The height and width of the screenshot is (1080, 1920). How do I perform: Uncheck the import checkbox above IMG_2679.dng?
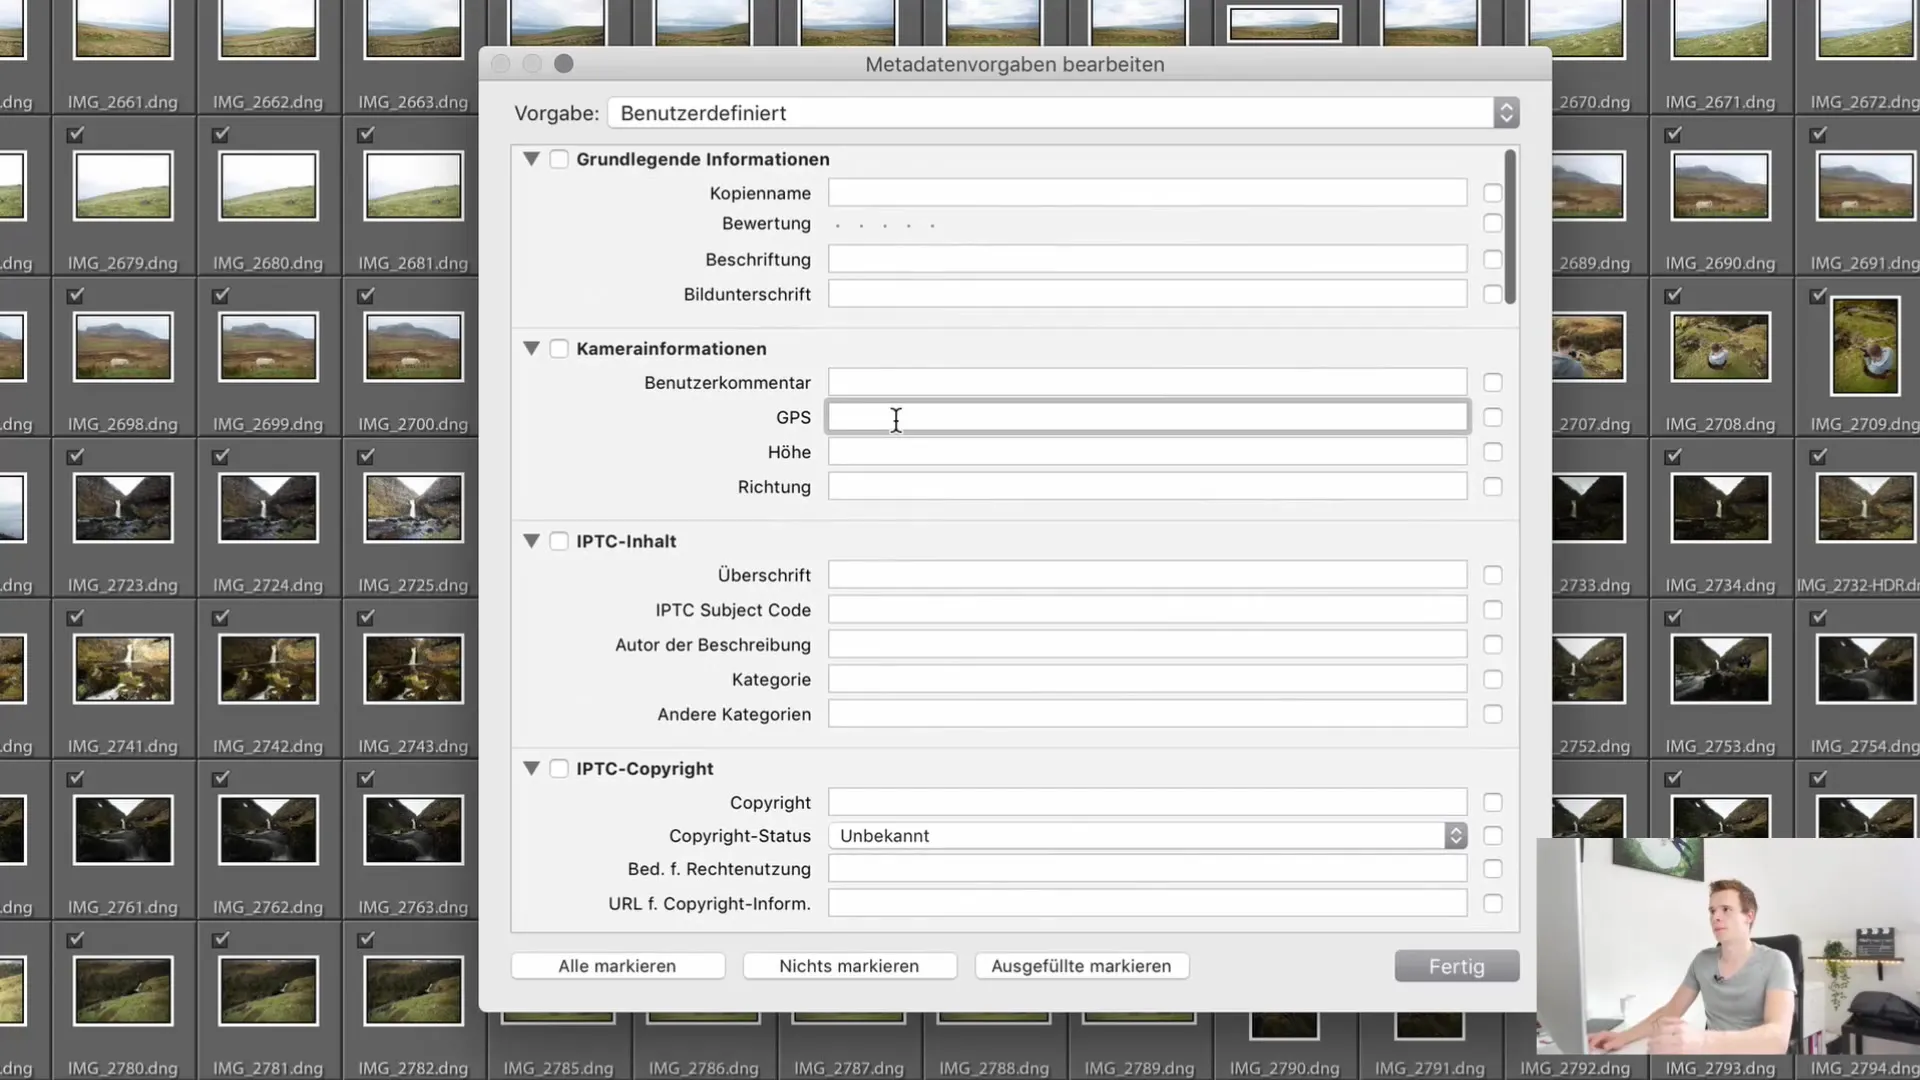tap(76, 134)
